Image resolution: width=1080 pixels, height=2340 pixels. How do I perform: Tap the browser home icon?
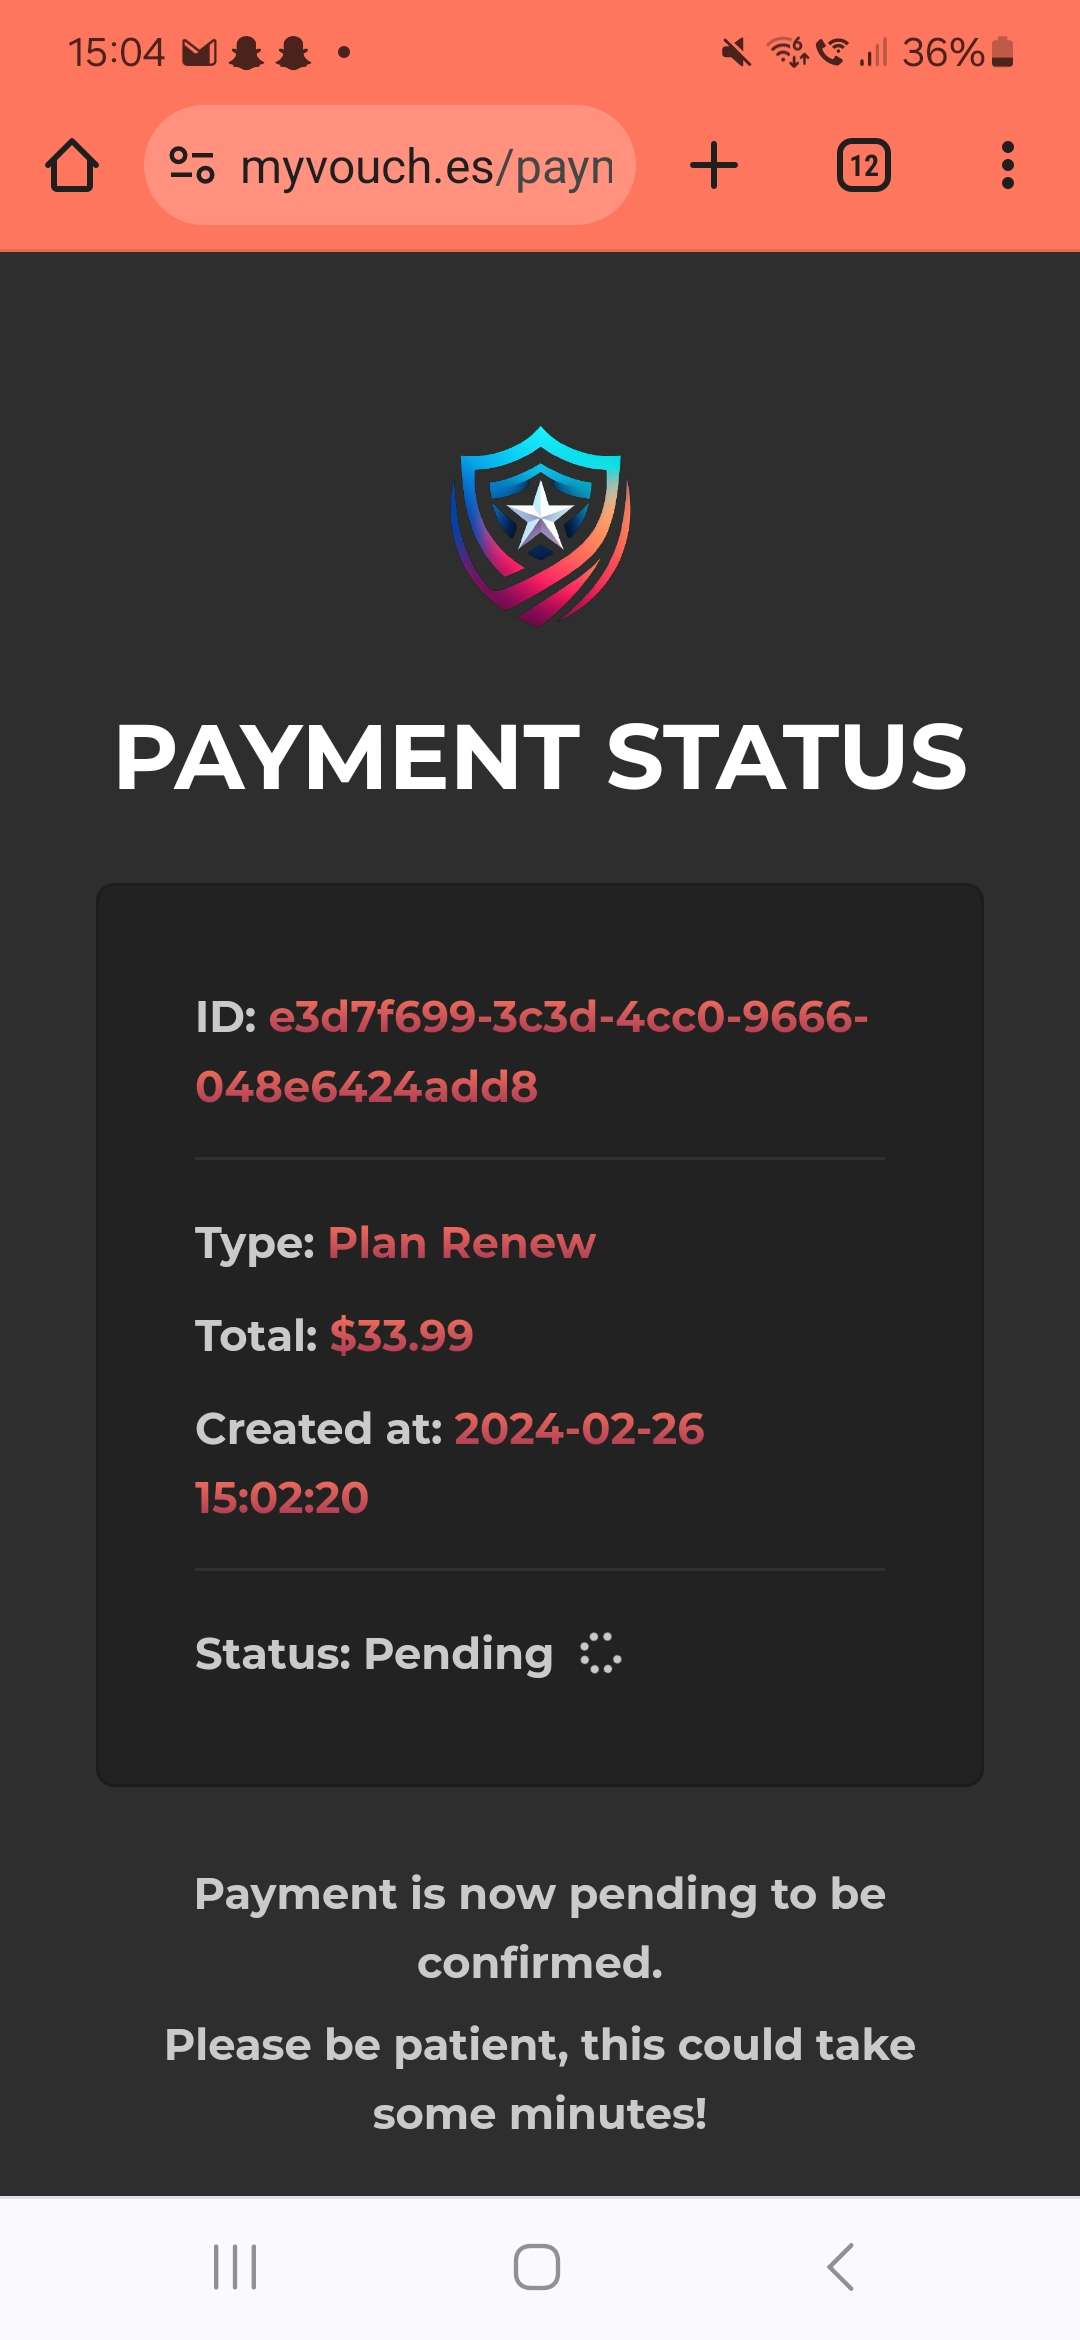click(x=72, y=166)
